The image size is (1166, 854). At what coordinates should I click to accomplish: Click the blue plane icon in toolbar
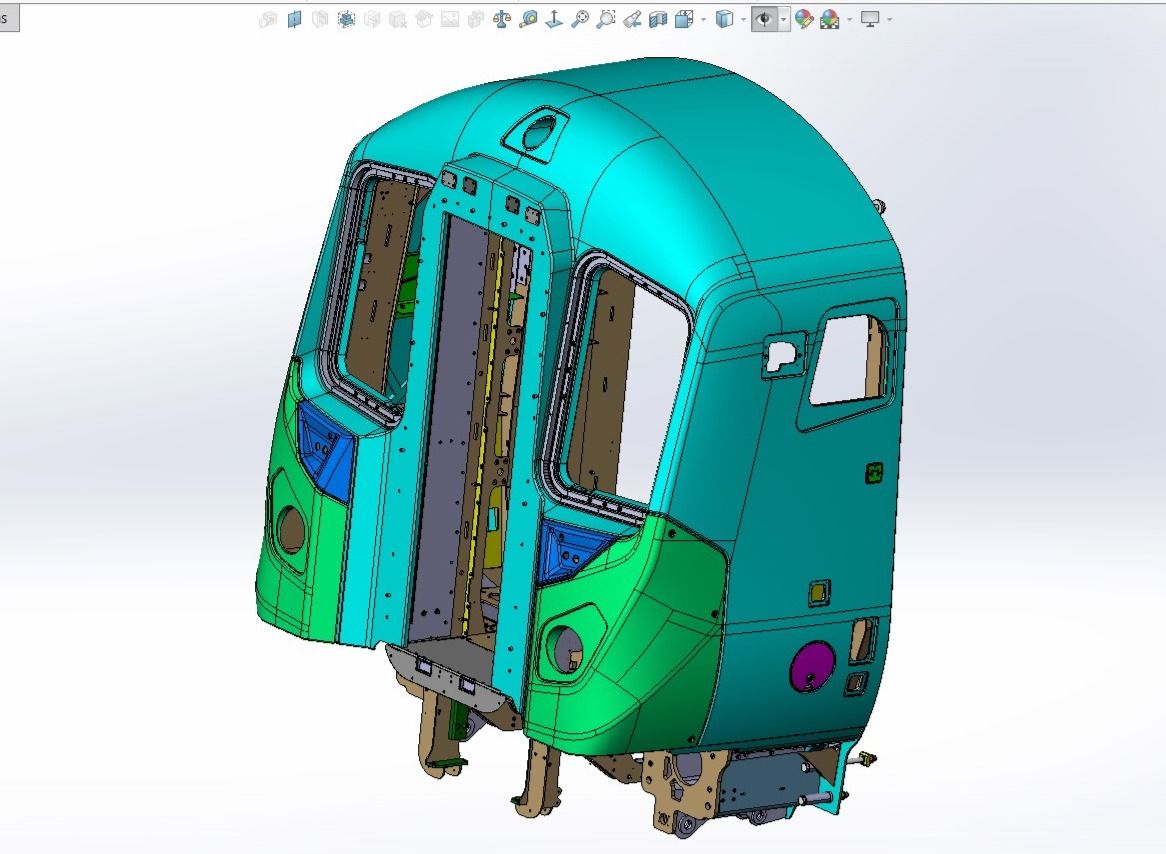pyautogui.click(x=294, y=19)
